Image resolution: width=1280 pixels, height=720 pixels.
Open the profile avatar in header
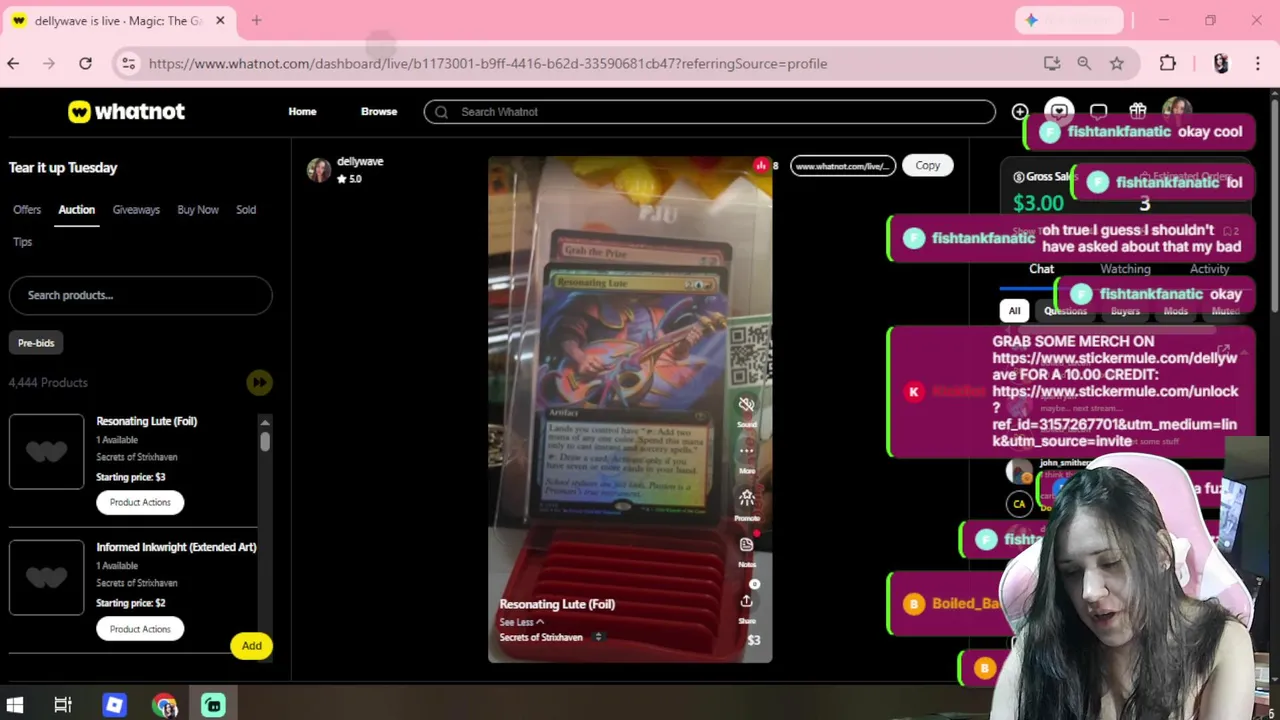[1176, 111]
